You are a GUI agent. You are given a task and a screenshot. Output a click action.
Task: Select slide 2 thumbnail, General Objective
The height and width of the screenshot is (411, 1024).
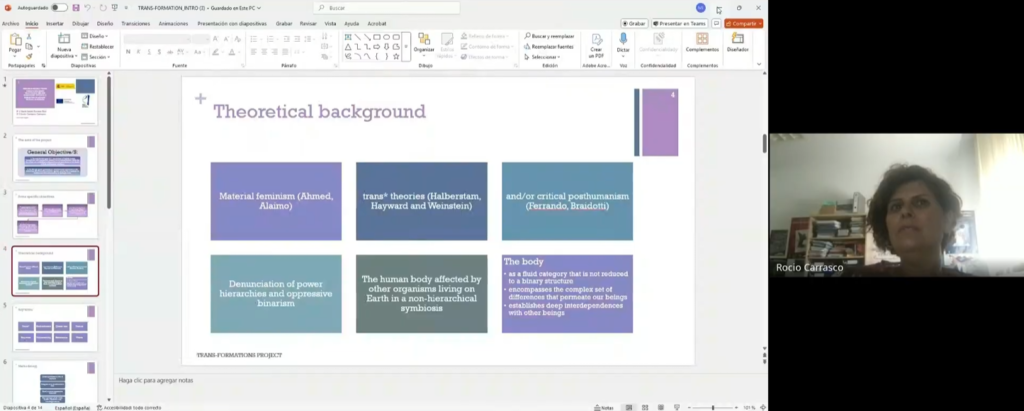(x=56, y=158)
